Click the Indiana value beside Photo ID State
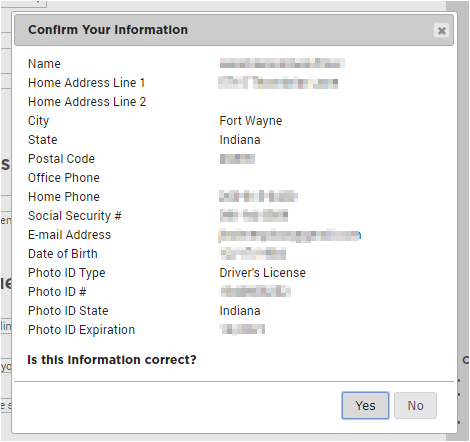The width and height of the screenshot is (470, 442). click(240, 311)
